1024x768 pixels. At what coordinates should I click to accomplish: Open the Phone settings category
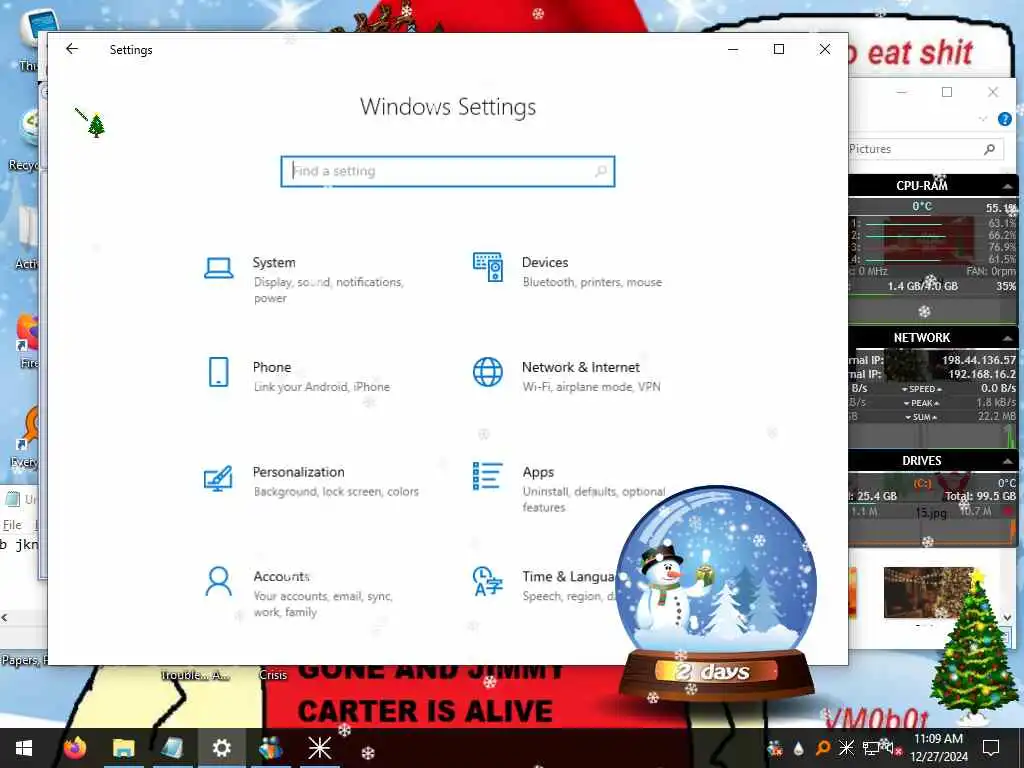(300, 376)
